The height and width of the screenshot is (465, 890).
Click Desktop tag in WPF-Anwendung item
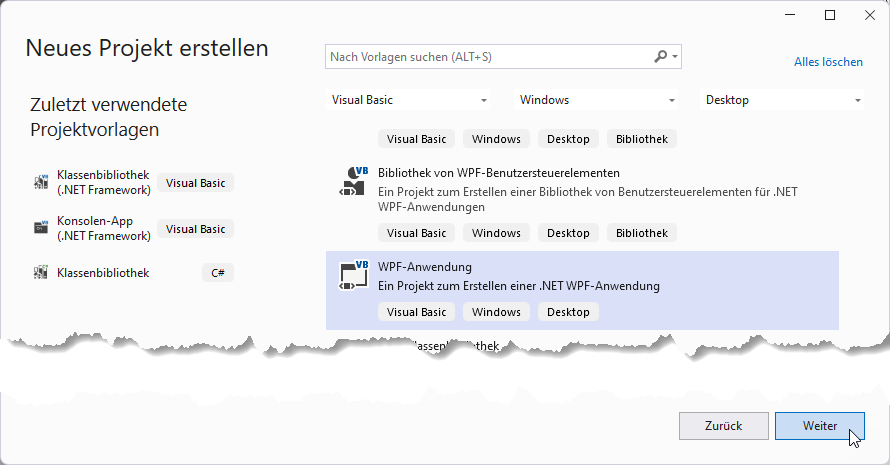[x=568, y=312]
